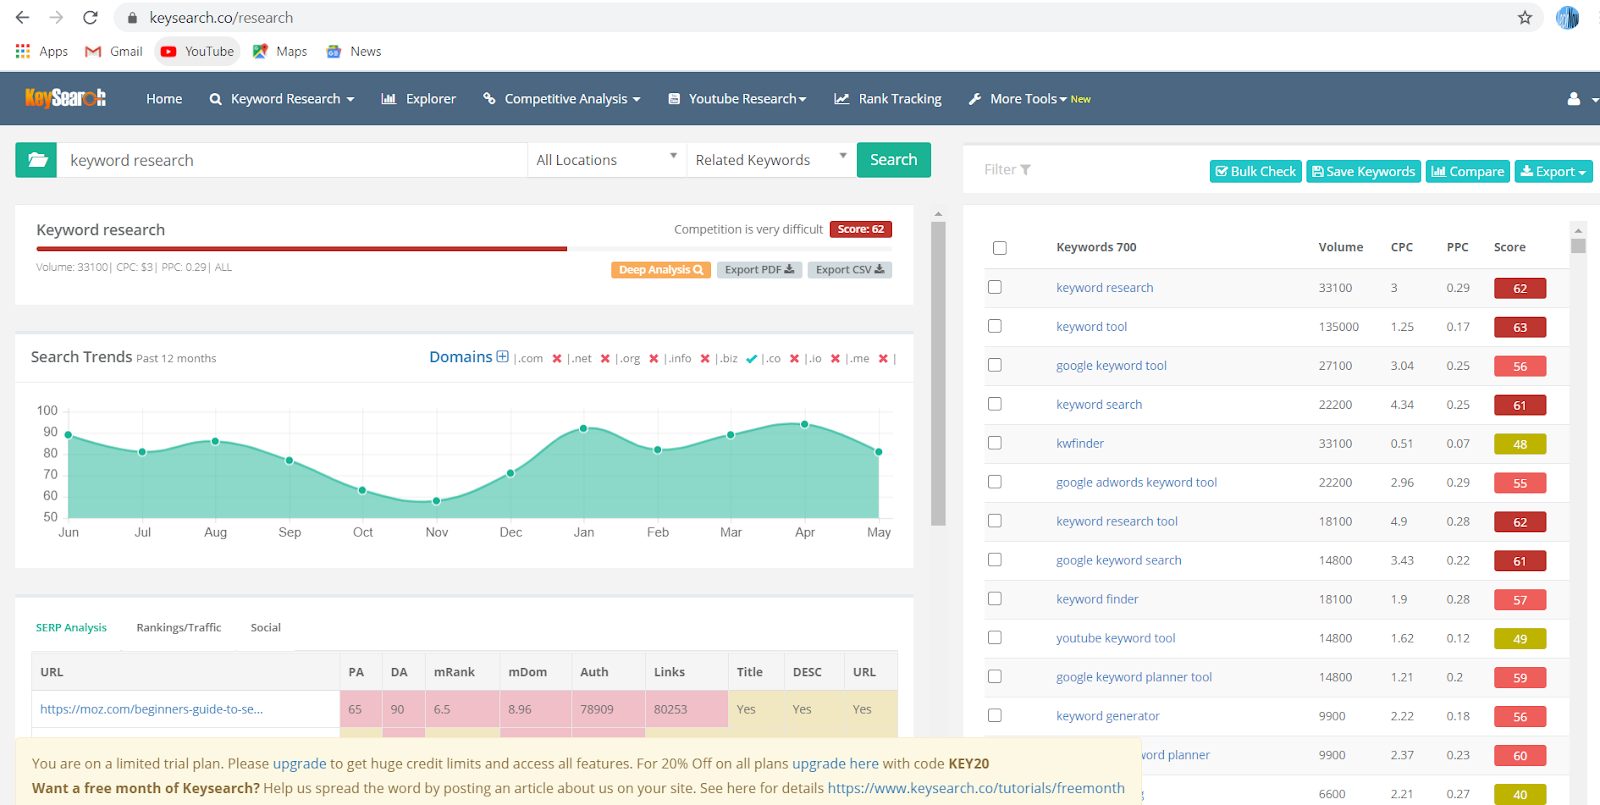Check the 'keyword finder' row checkbox
The height and width of the screenshot is (805, 1600).
(994, 599)
